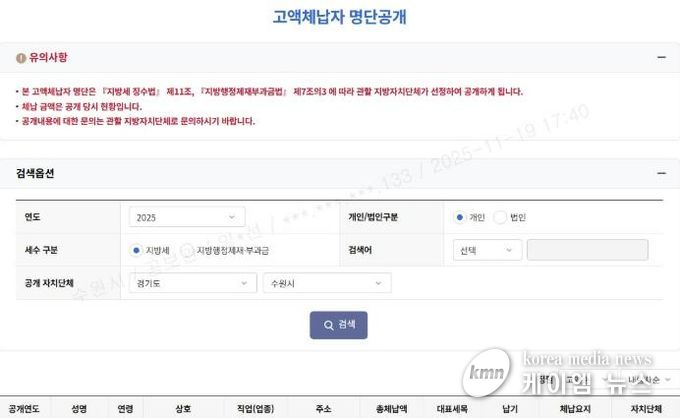Select the 개인 radio button
Viewport: 680px width, 418px height.
pyautogui.click(x=459, y=217)
